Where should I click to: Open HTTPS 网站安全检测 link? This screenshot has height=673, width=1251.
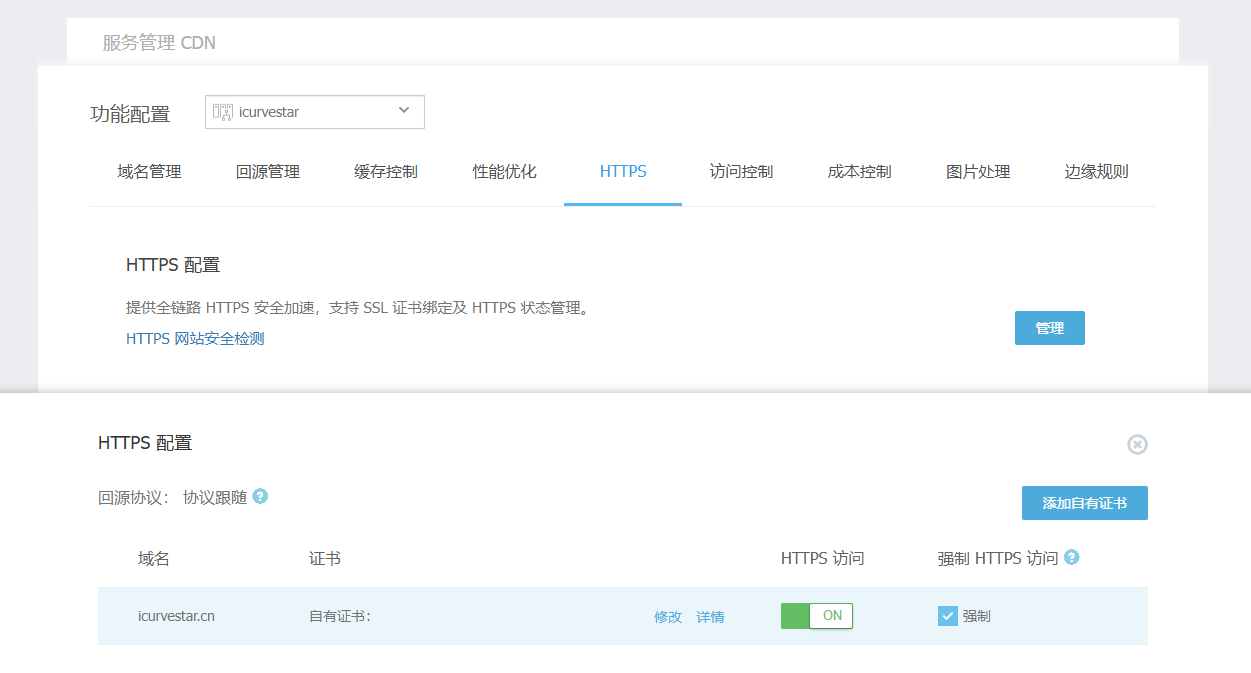pyautogui.click(x=195, y=339)
